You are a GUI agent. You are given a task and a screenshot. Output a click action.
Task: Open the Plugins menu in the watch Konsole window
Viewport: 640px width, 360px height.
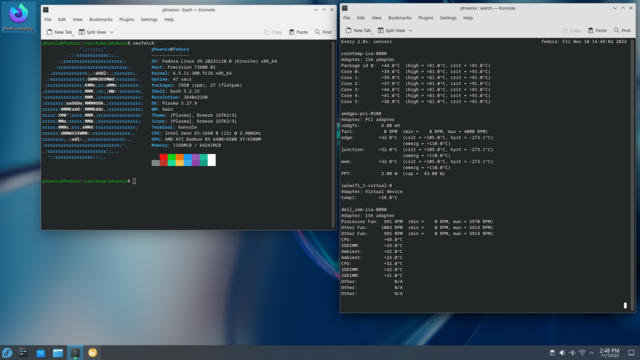point(426,18)
